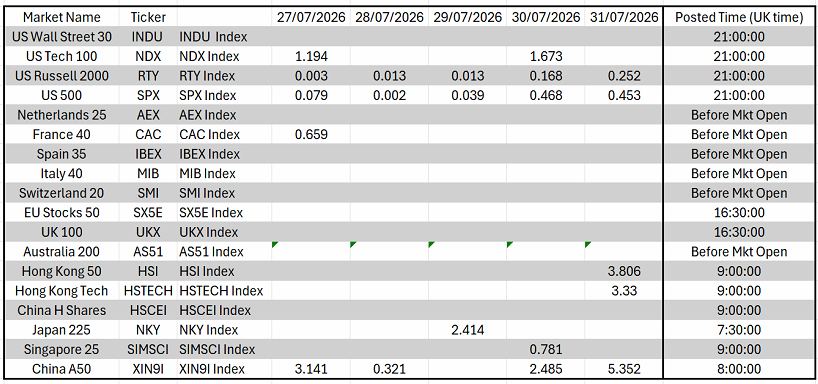818x384 pixels.
Task: Click XIN9I value 2.485
Action: click(x=546, y=369)
